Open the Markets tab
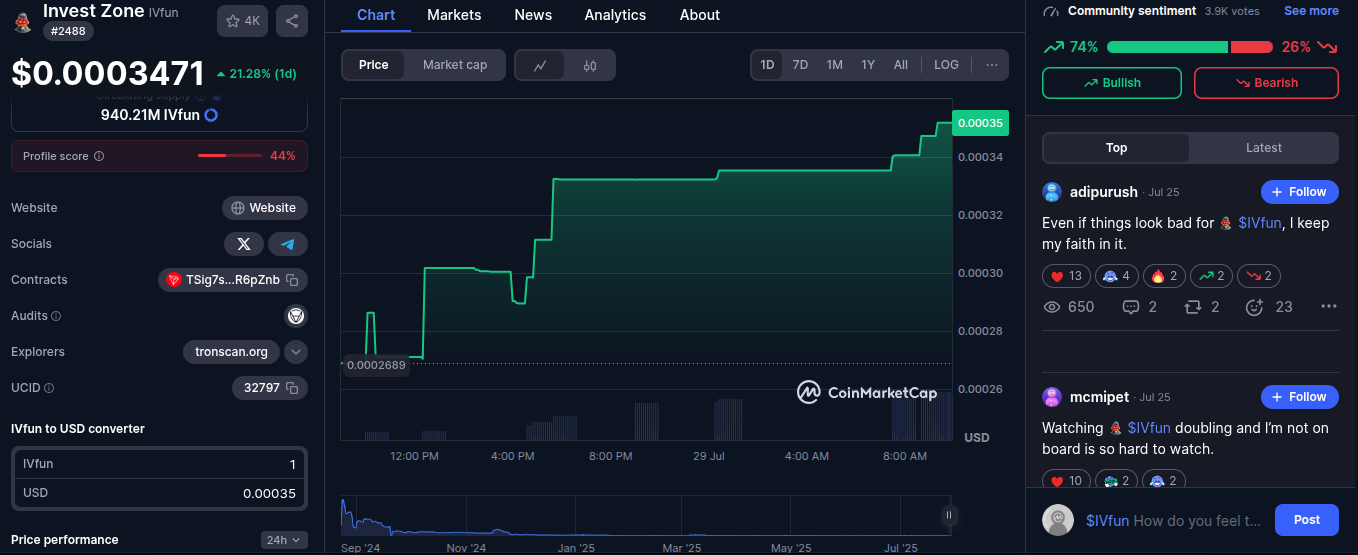 454,15
